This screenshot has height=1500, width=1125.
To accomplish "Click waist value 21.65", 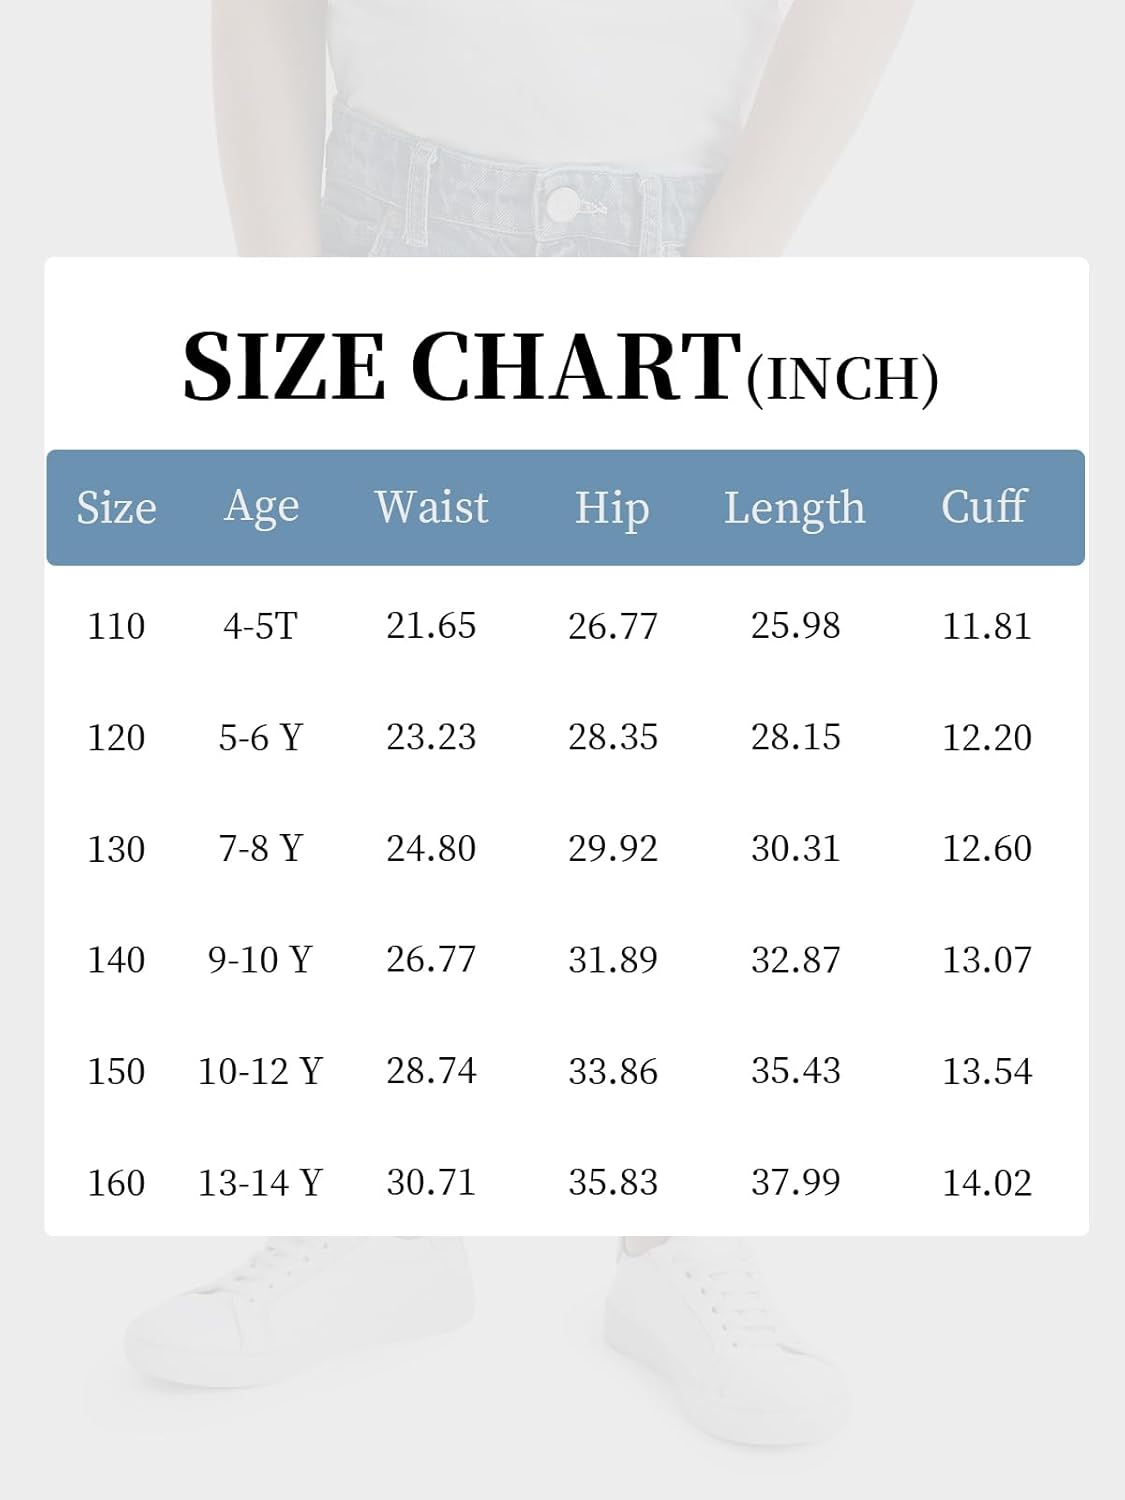I will coord(431,626).
